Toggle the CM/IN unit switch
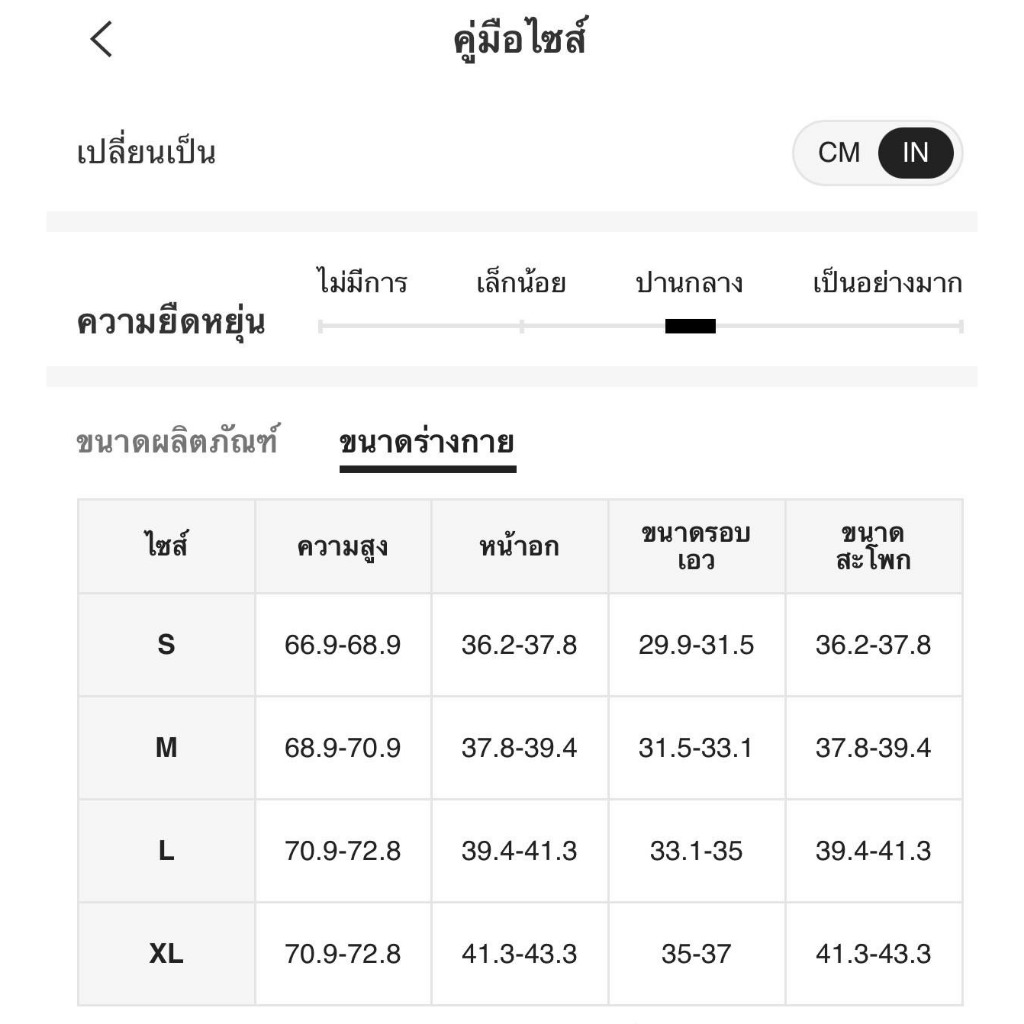This screenshot has width=1024, height=1024. point(877,152)
